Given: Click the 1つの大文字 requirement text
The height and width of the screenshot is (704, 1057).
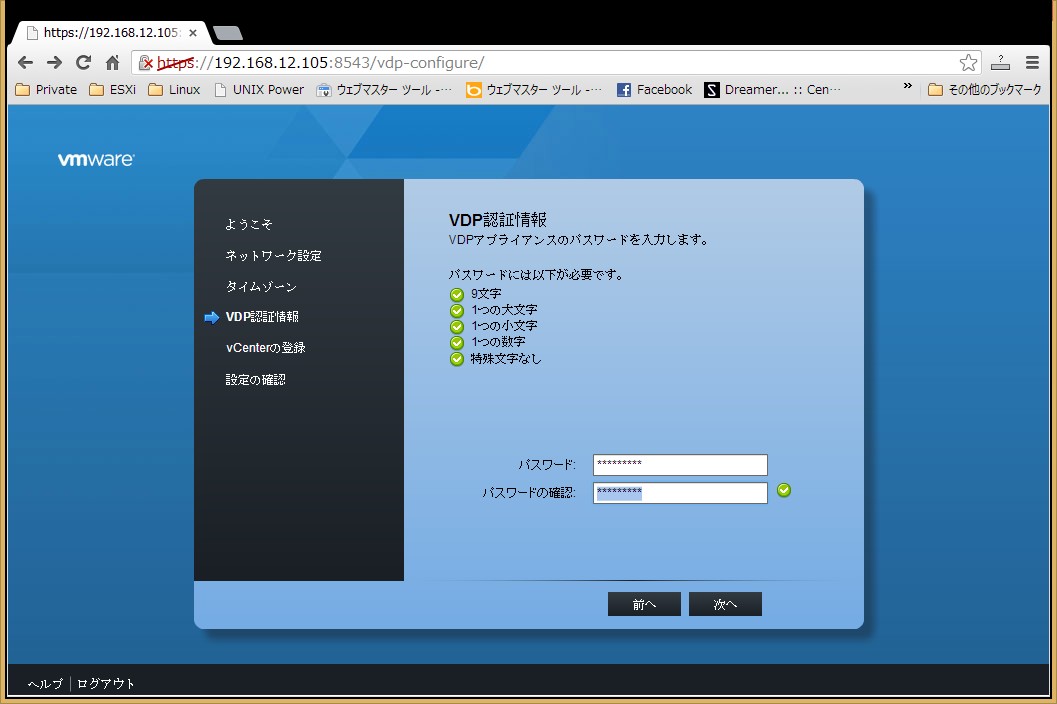Looking at the screenshot, I should [x=504, y=310].
